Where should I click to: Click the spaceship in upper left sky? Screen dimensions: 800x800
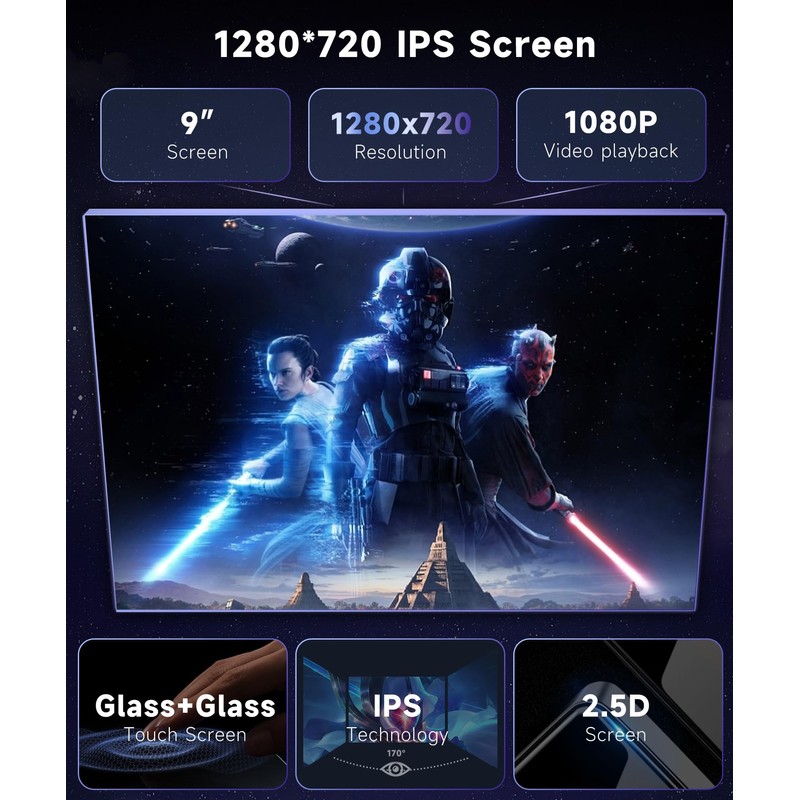click(243, 225)
